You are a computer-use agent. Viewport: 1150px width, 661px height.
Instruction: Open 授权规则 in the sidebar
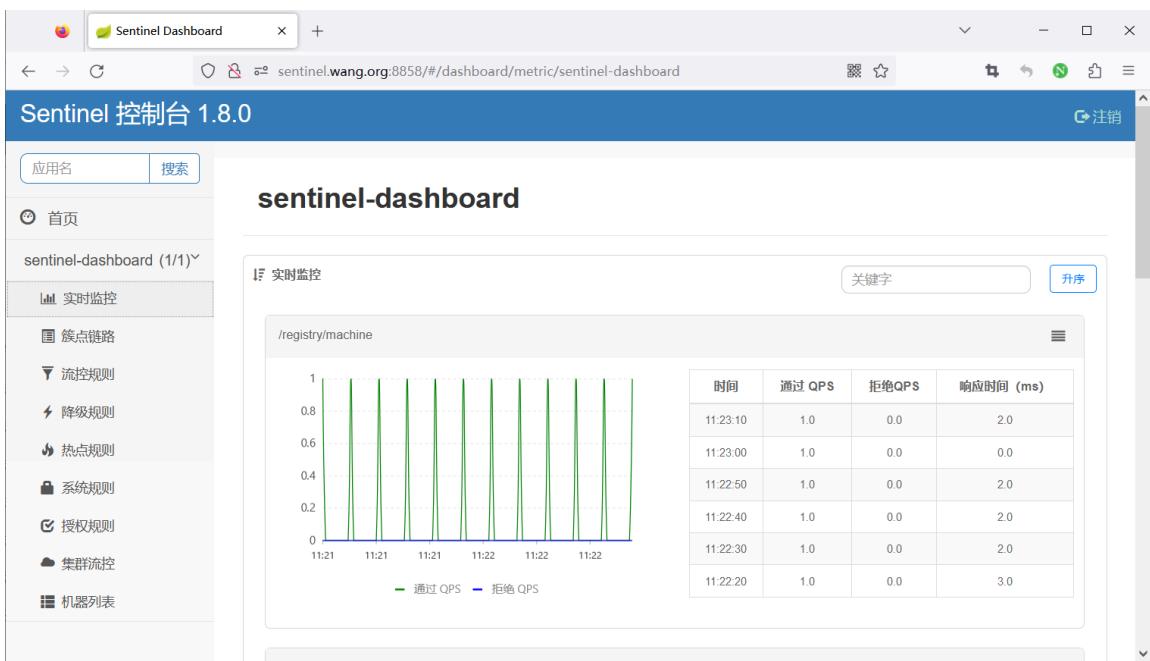[110, 526]
